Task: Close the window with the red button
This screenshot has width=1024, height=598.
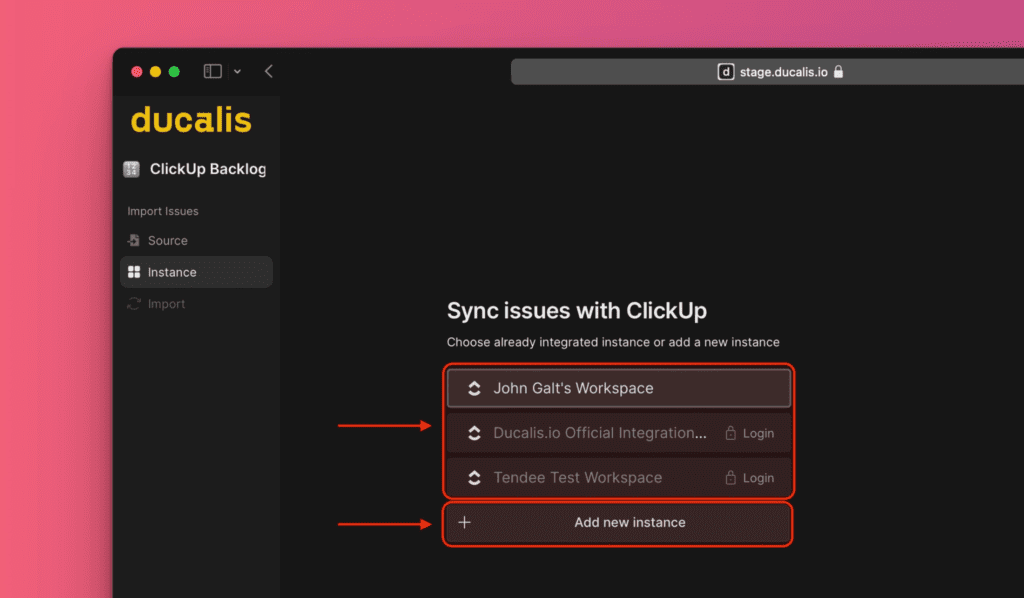Action: point(136,72)
